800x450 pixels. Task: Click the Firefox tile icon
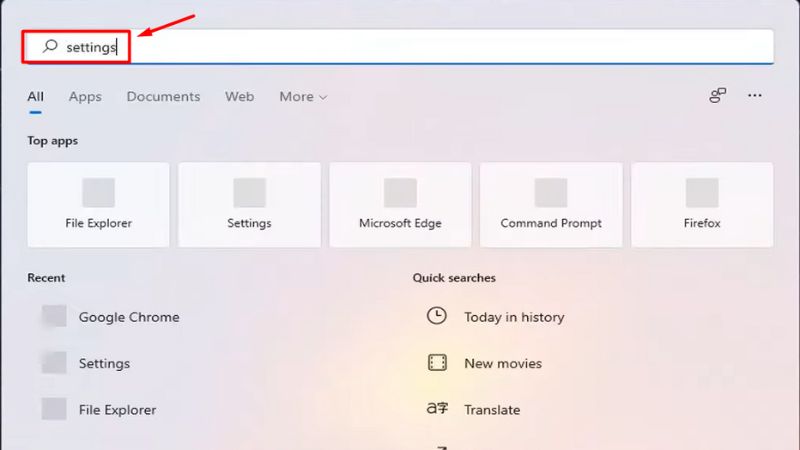click(x=702, y=193)
